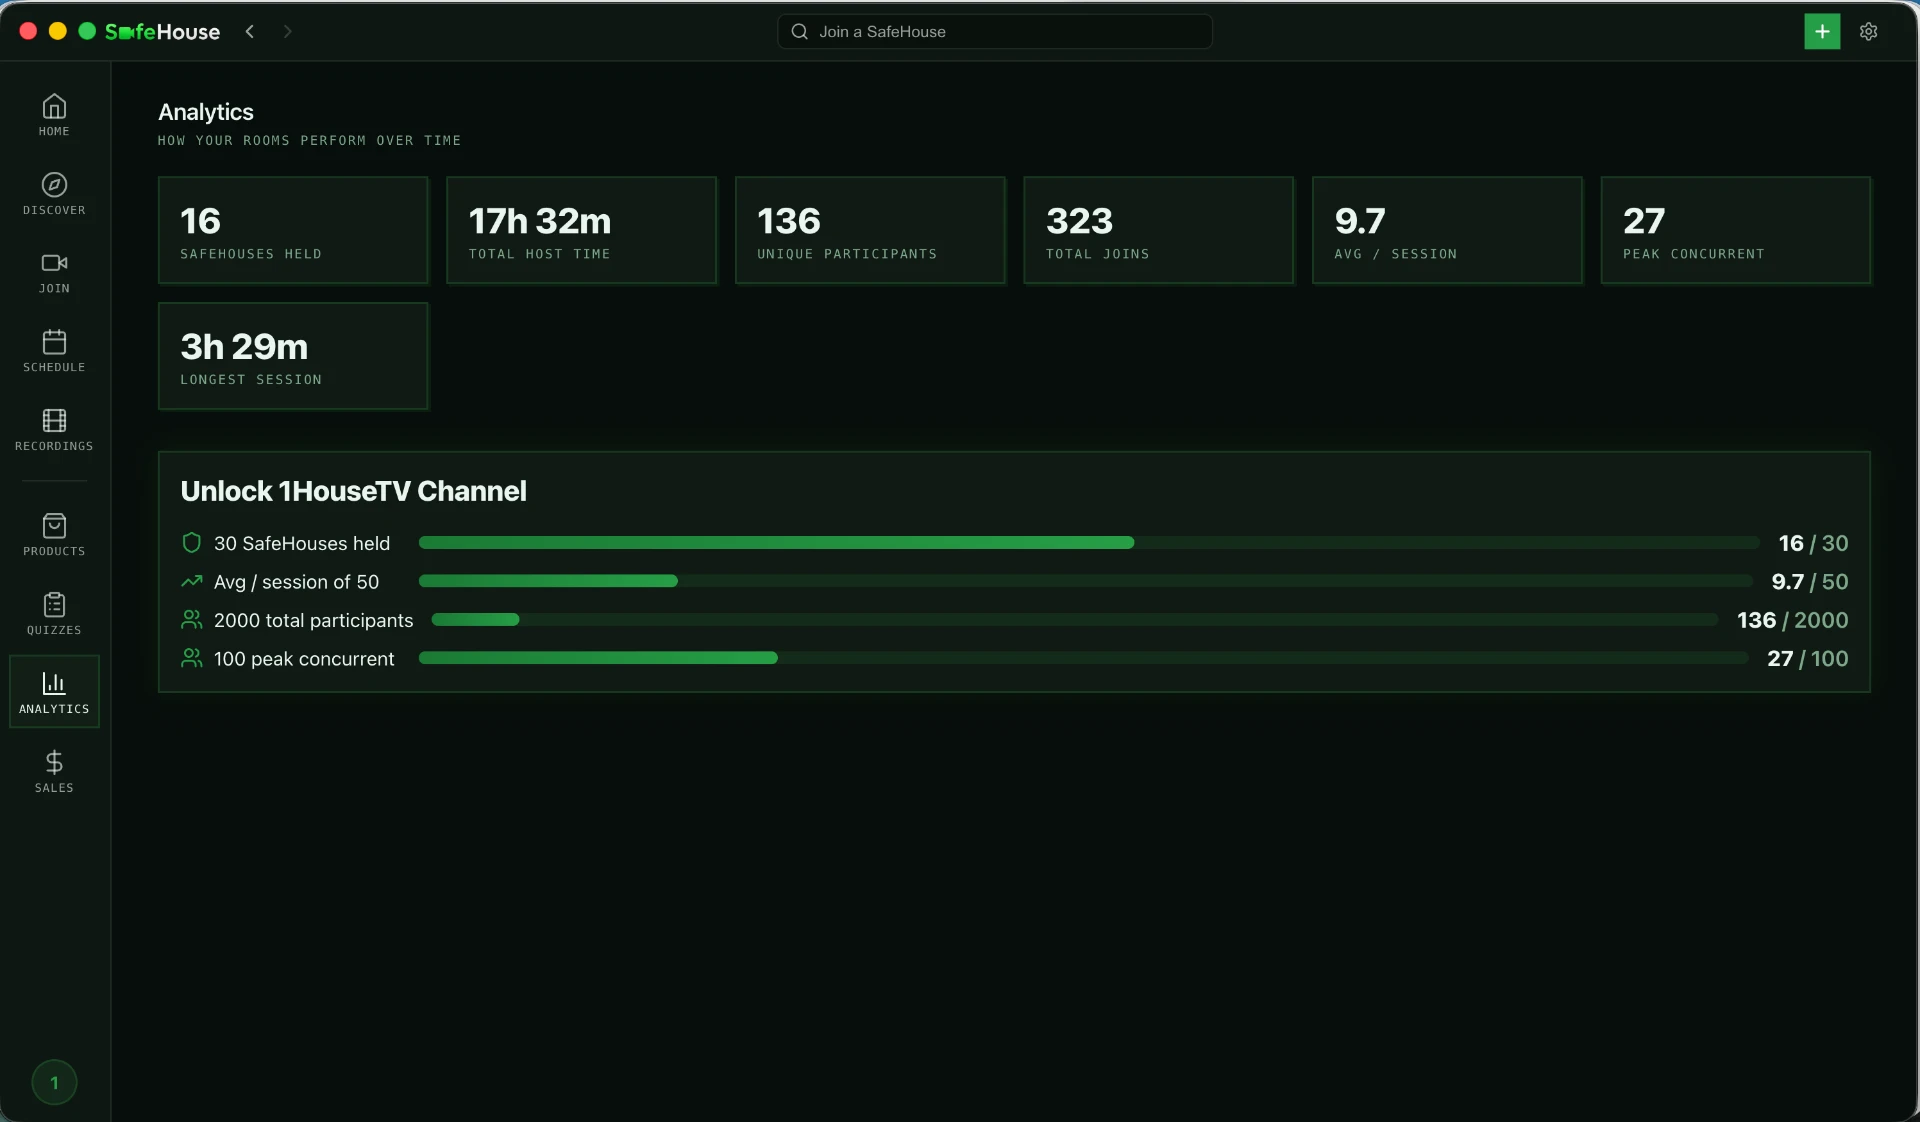Go back with the left arrow
Viewport: 1920px width, 1122px height.
(250, 31)
